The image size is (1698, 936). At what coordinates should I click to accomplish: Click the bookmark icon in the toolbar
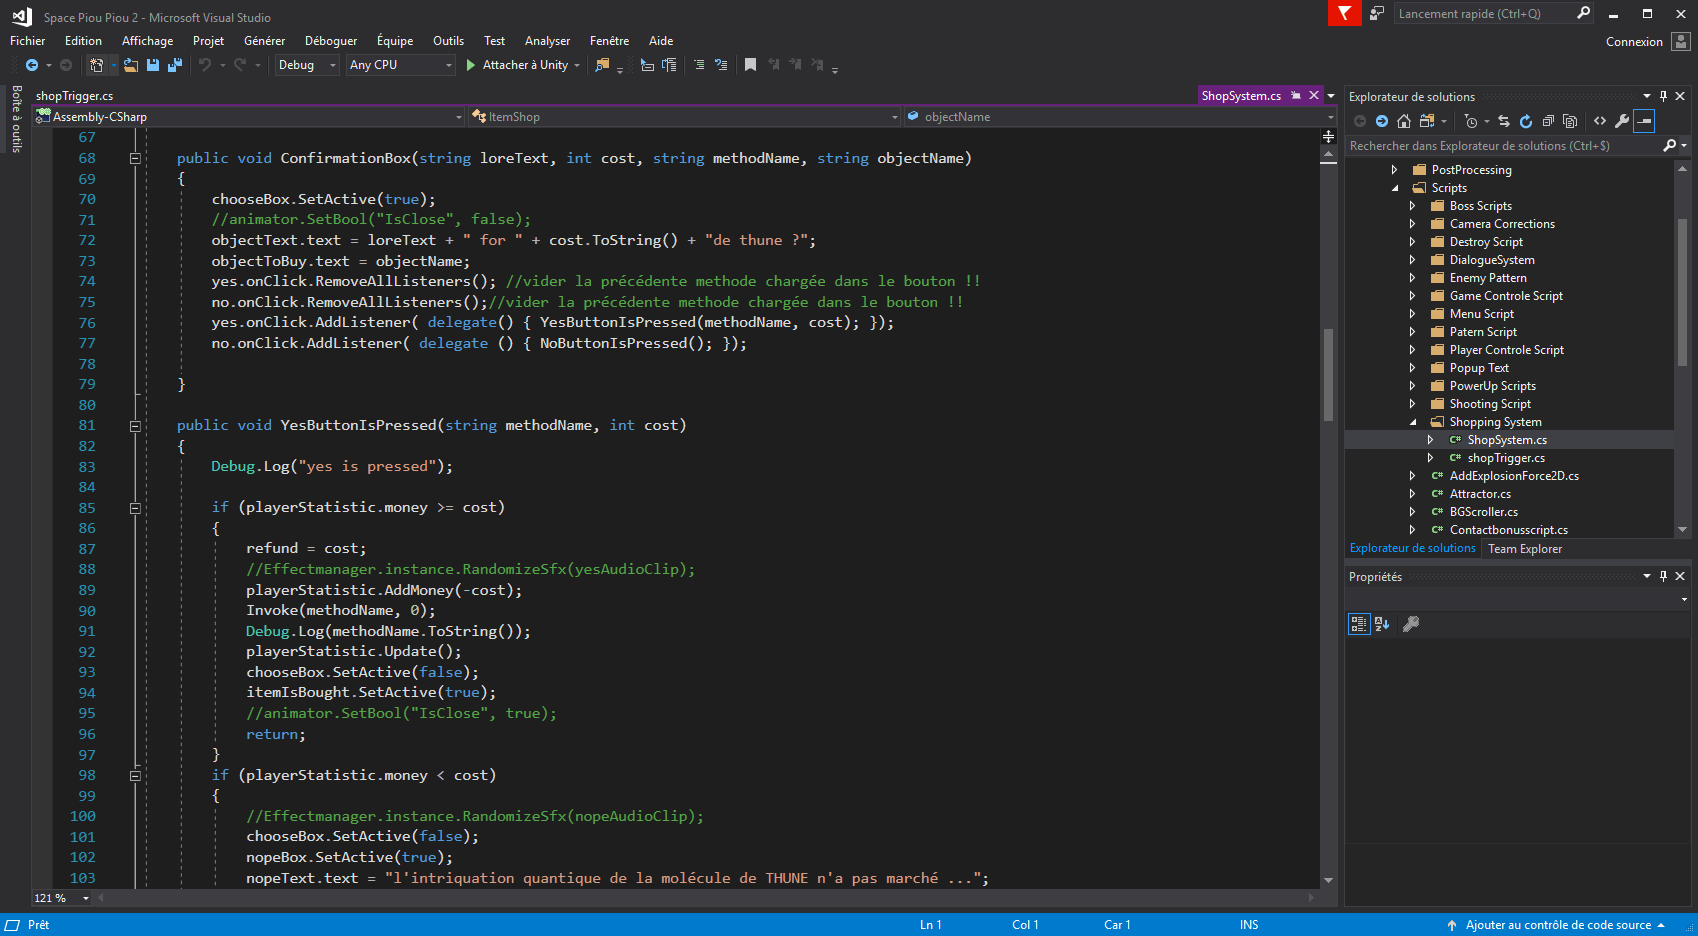[750, 65]
